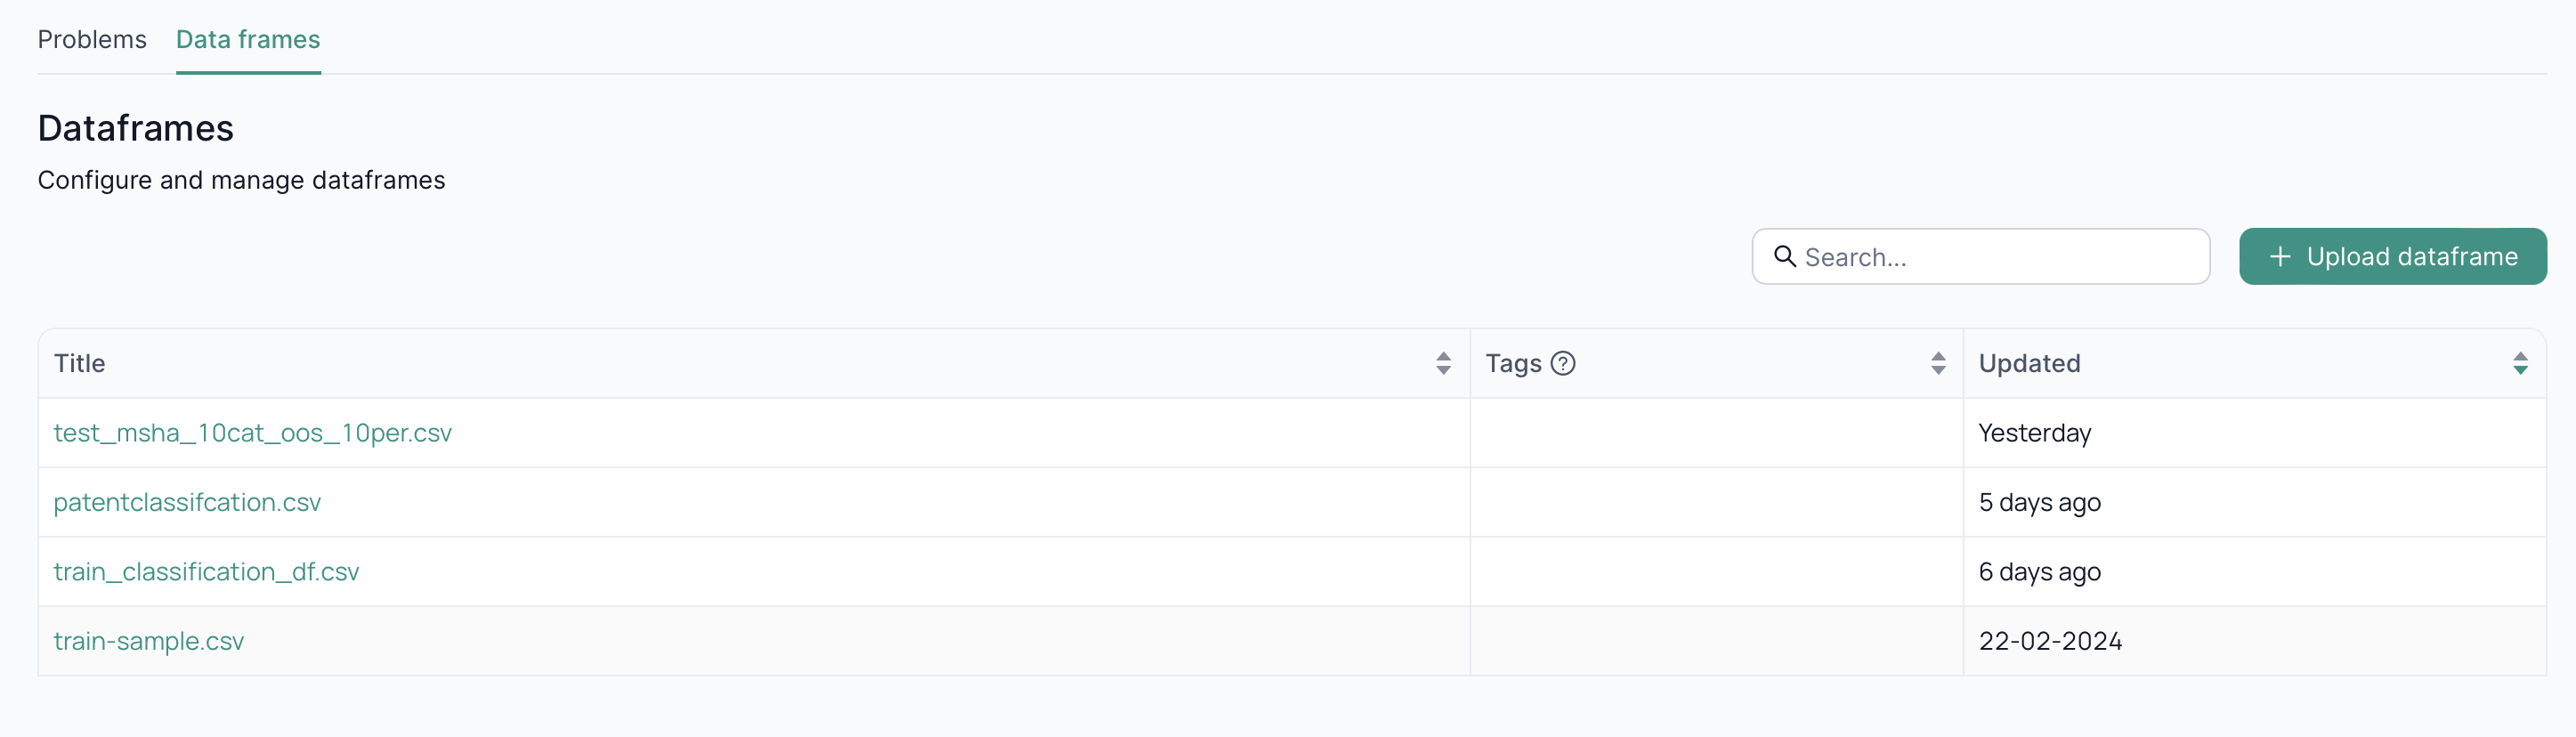Switch to the Problems tab
2576x737 pixels.
[x=91, y=39]
